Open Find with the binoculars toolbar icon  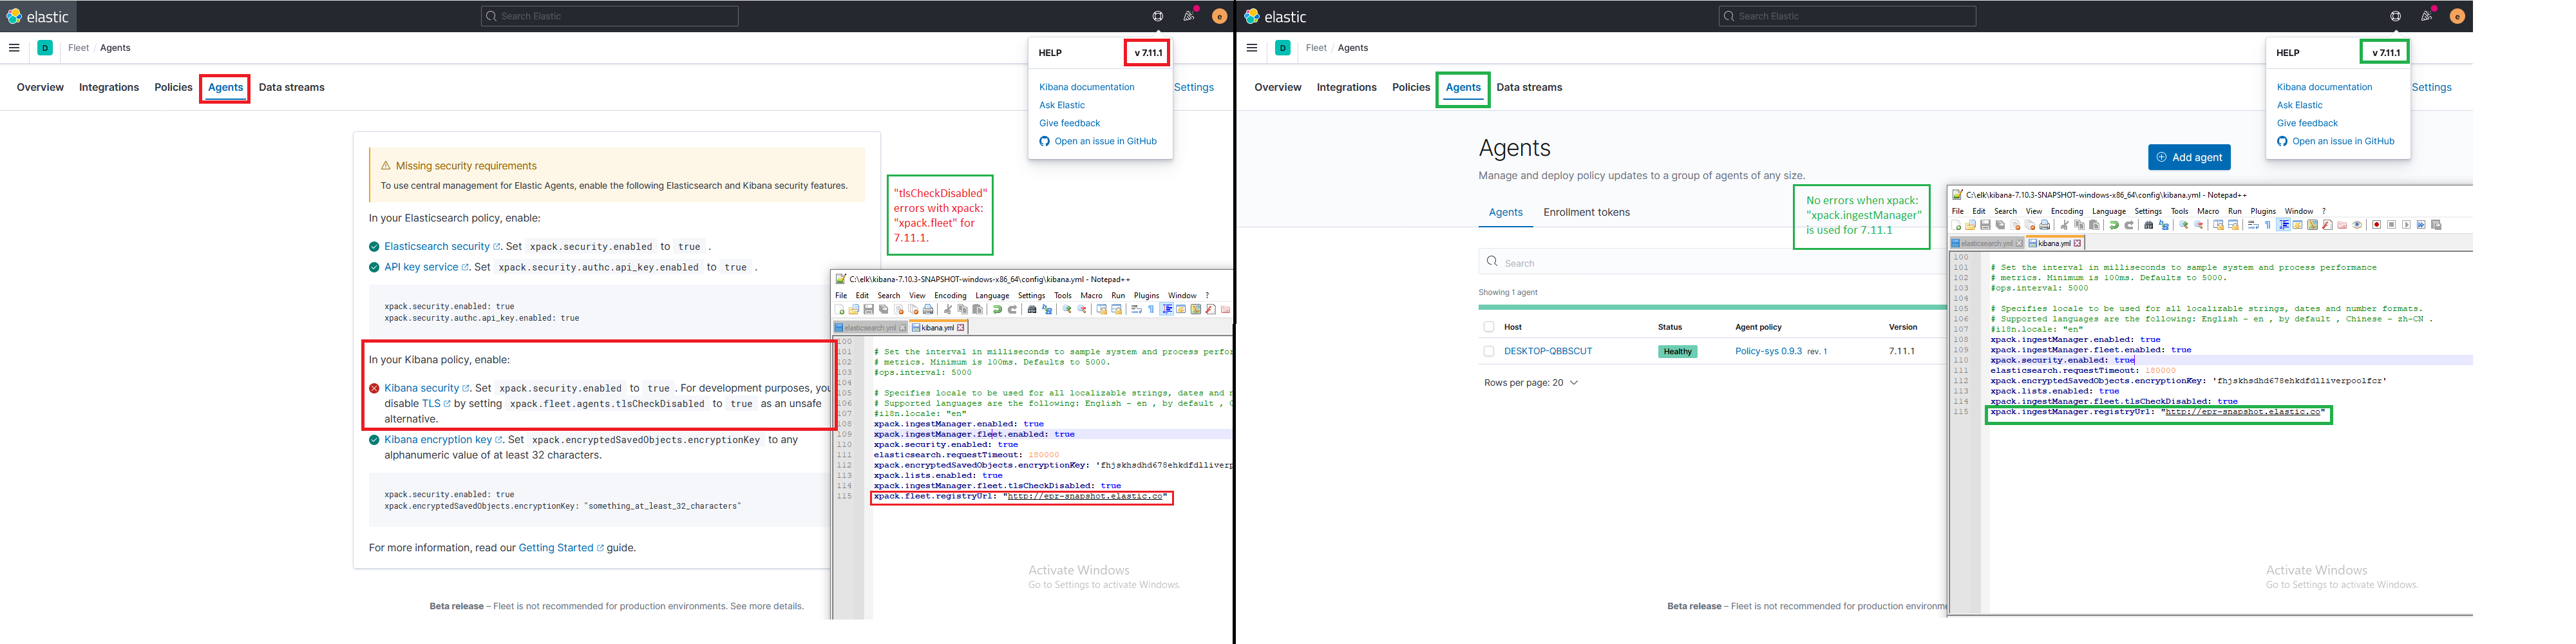(x=2149, y=225)
